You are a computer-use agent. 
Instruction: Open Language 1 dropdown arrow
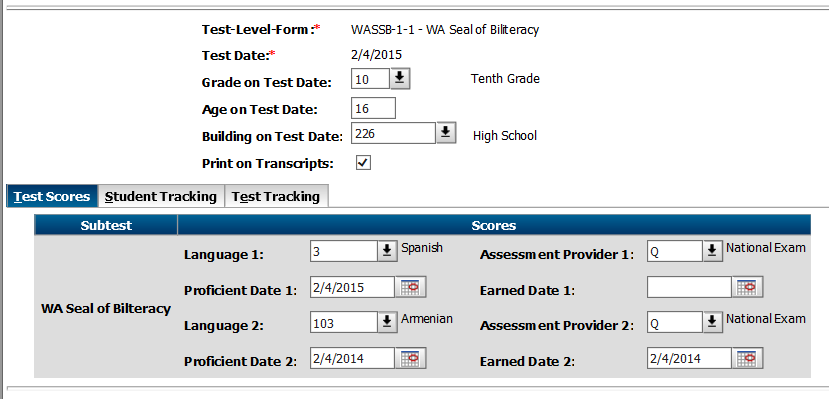[x=387, y=251]
